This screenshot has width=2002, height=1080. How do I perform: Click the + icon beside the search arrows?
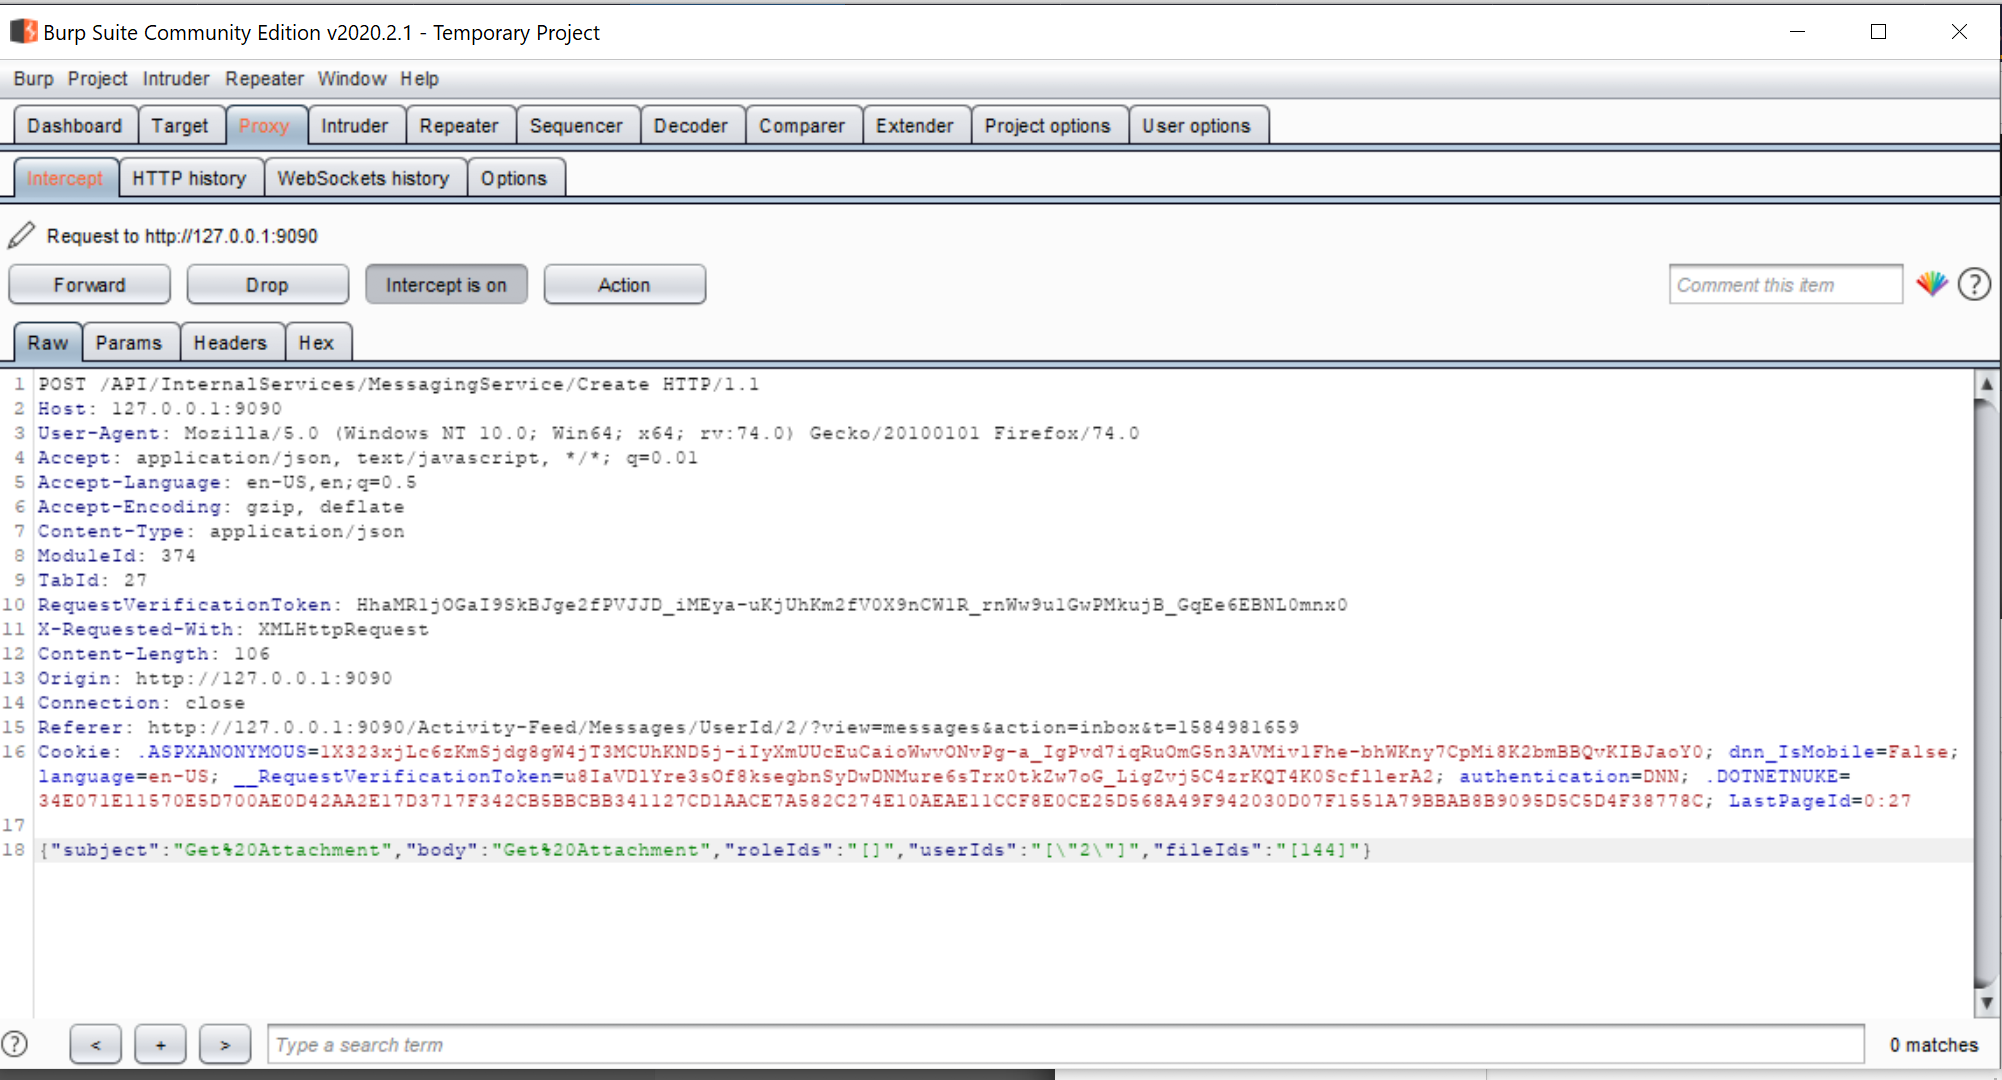(160, 1044)
